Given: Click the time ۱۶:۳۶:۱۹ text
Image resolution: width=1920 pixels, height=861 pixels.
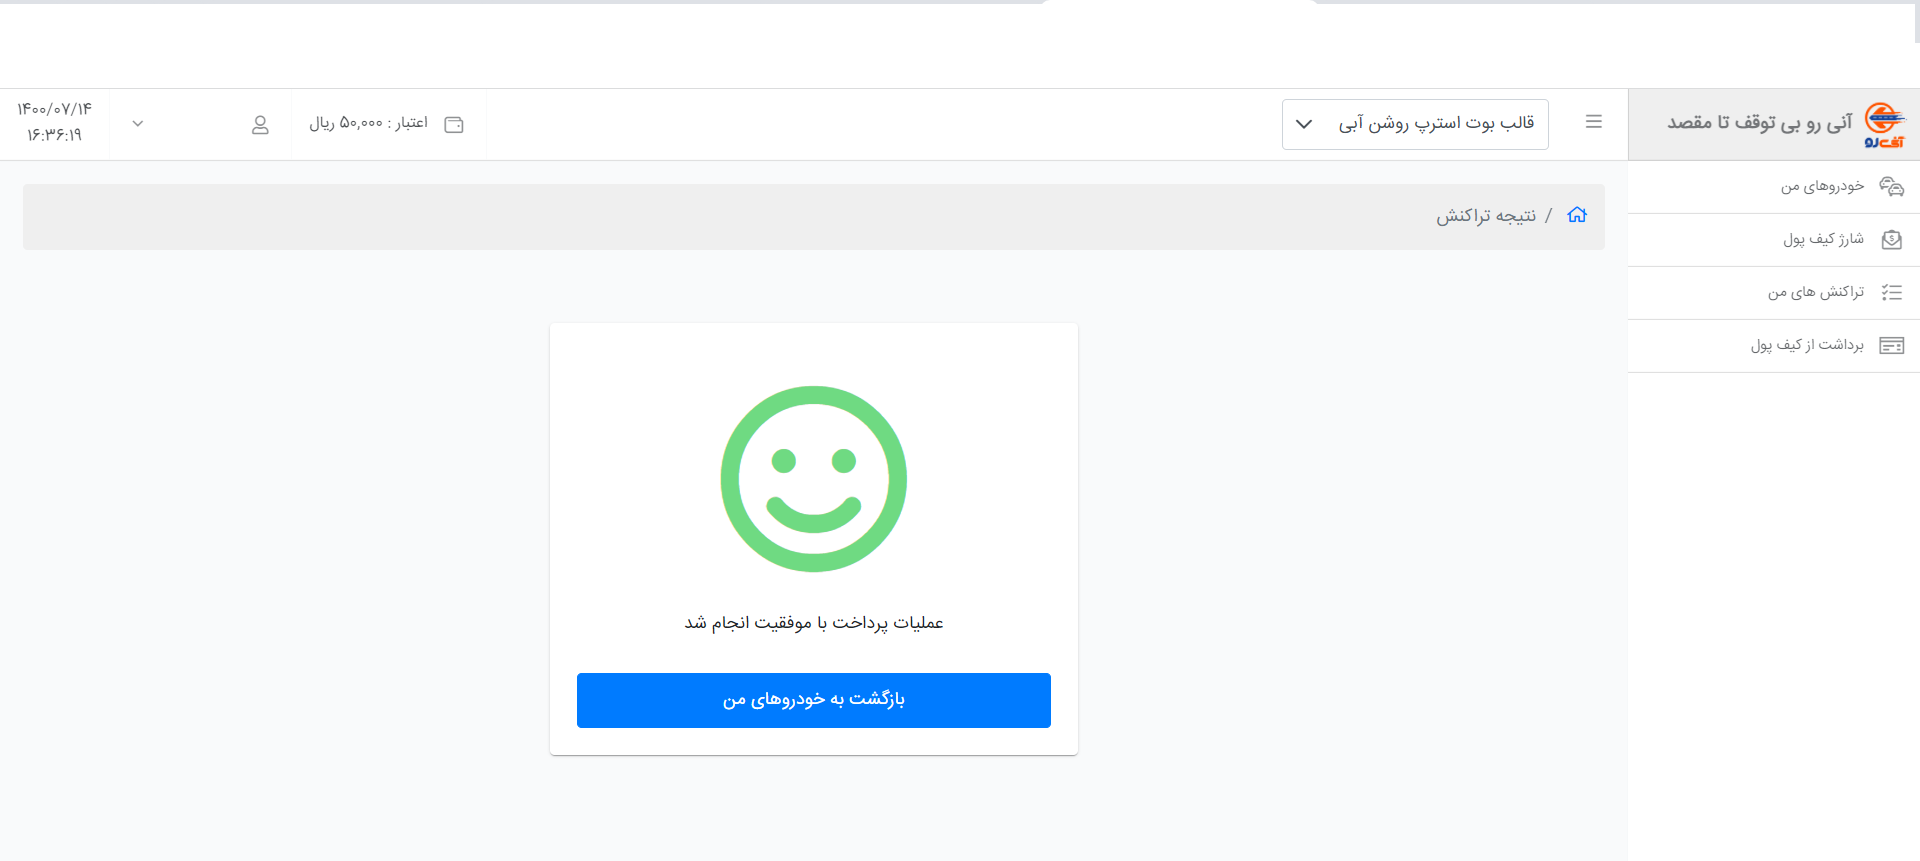Looking at the screenshot, I should (54, 135).
